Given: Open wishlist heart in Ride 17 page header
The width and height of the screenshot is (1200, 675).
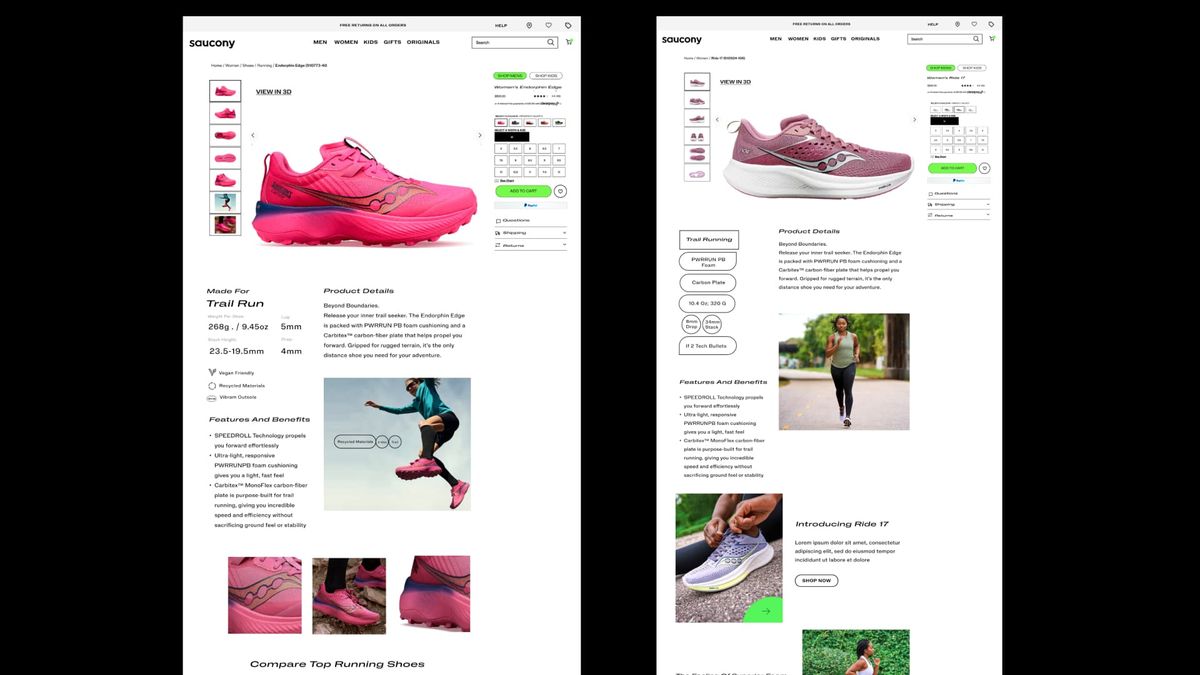Looking at the screenshot, I should pyautogui.click(x=974, y=24).
